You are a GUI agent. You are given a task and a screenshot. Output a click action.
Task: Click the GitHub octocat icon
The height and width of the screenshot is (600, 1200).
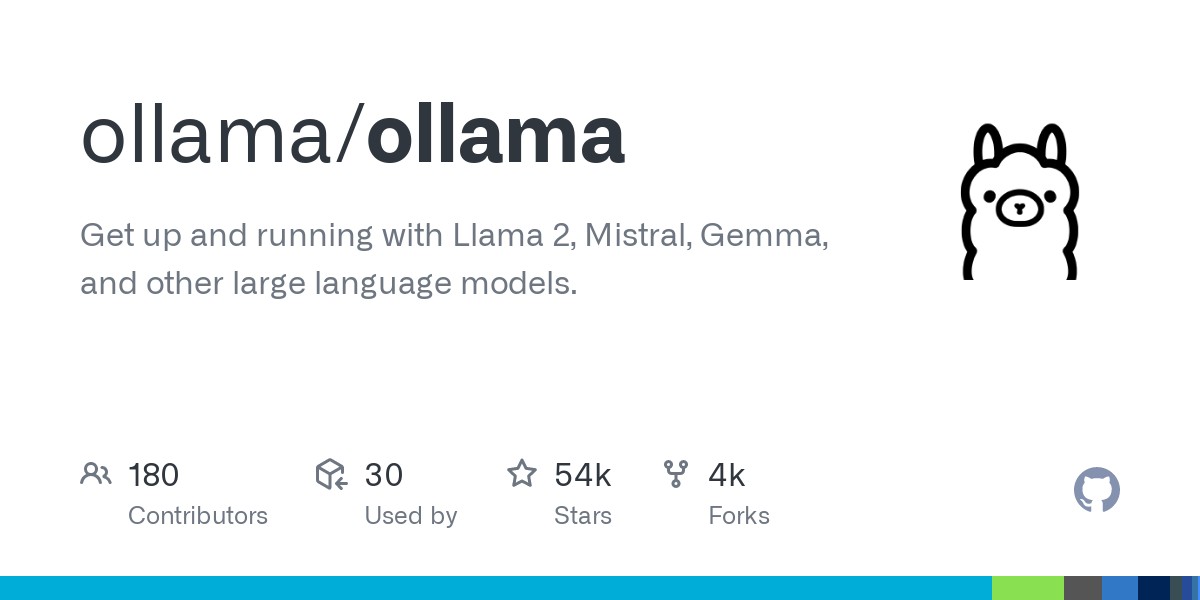click(1097, 490)
